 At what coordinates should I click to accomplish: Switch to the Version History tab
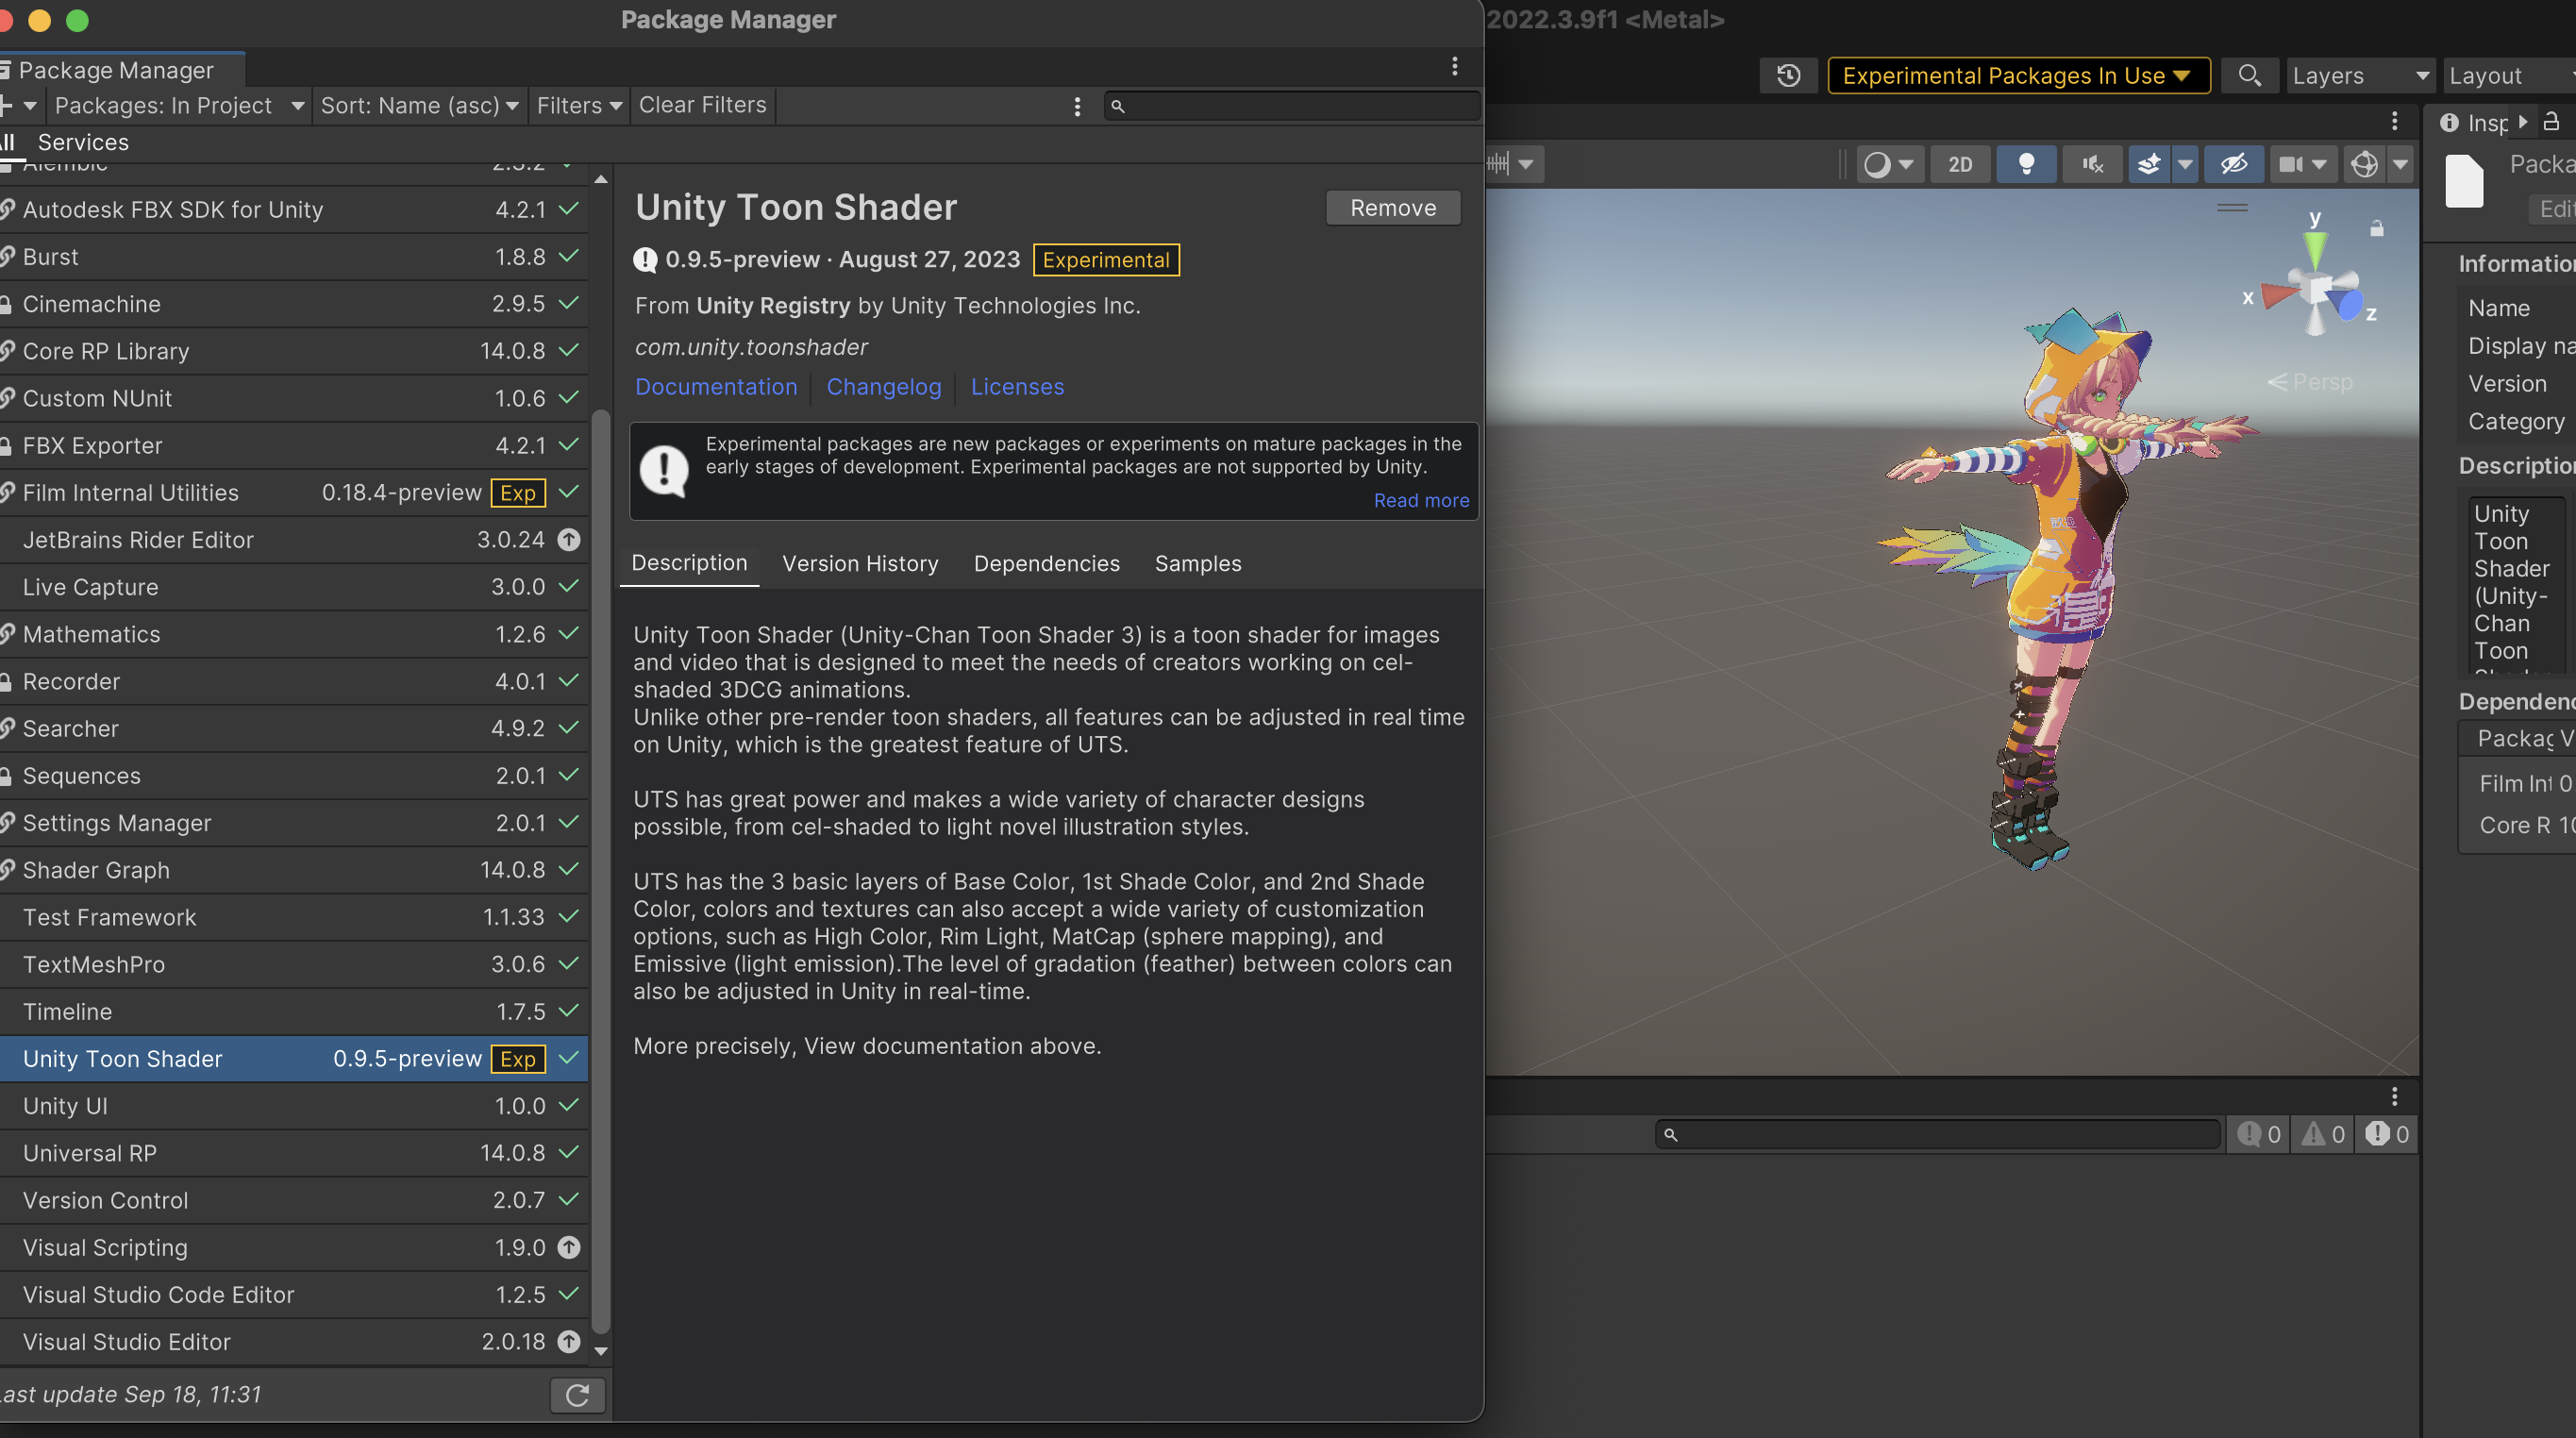tap(860, 564)
